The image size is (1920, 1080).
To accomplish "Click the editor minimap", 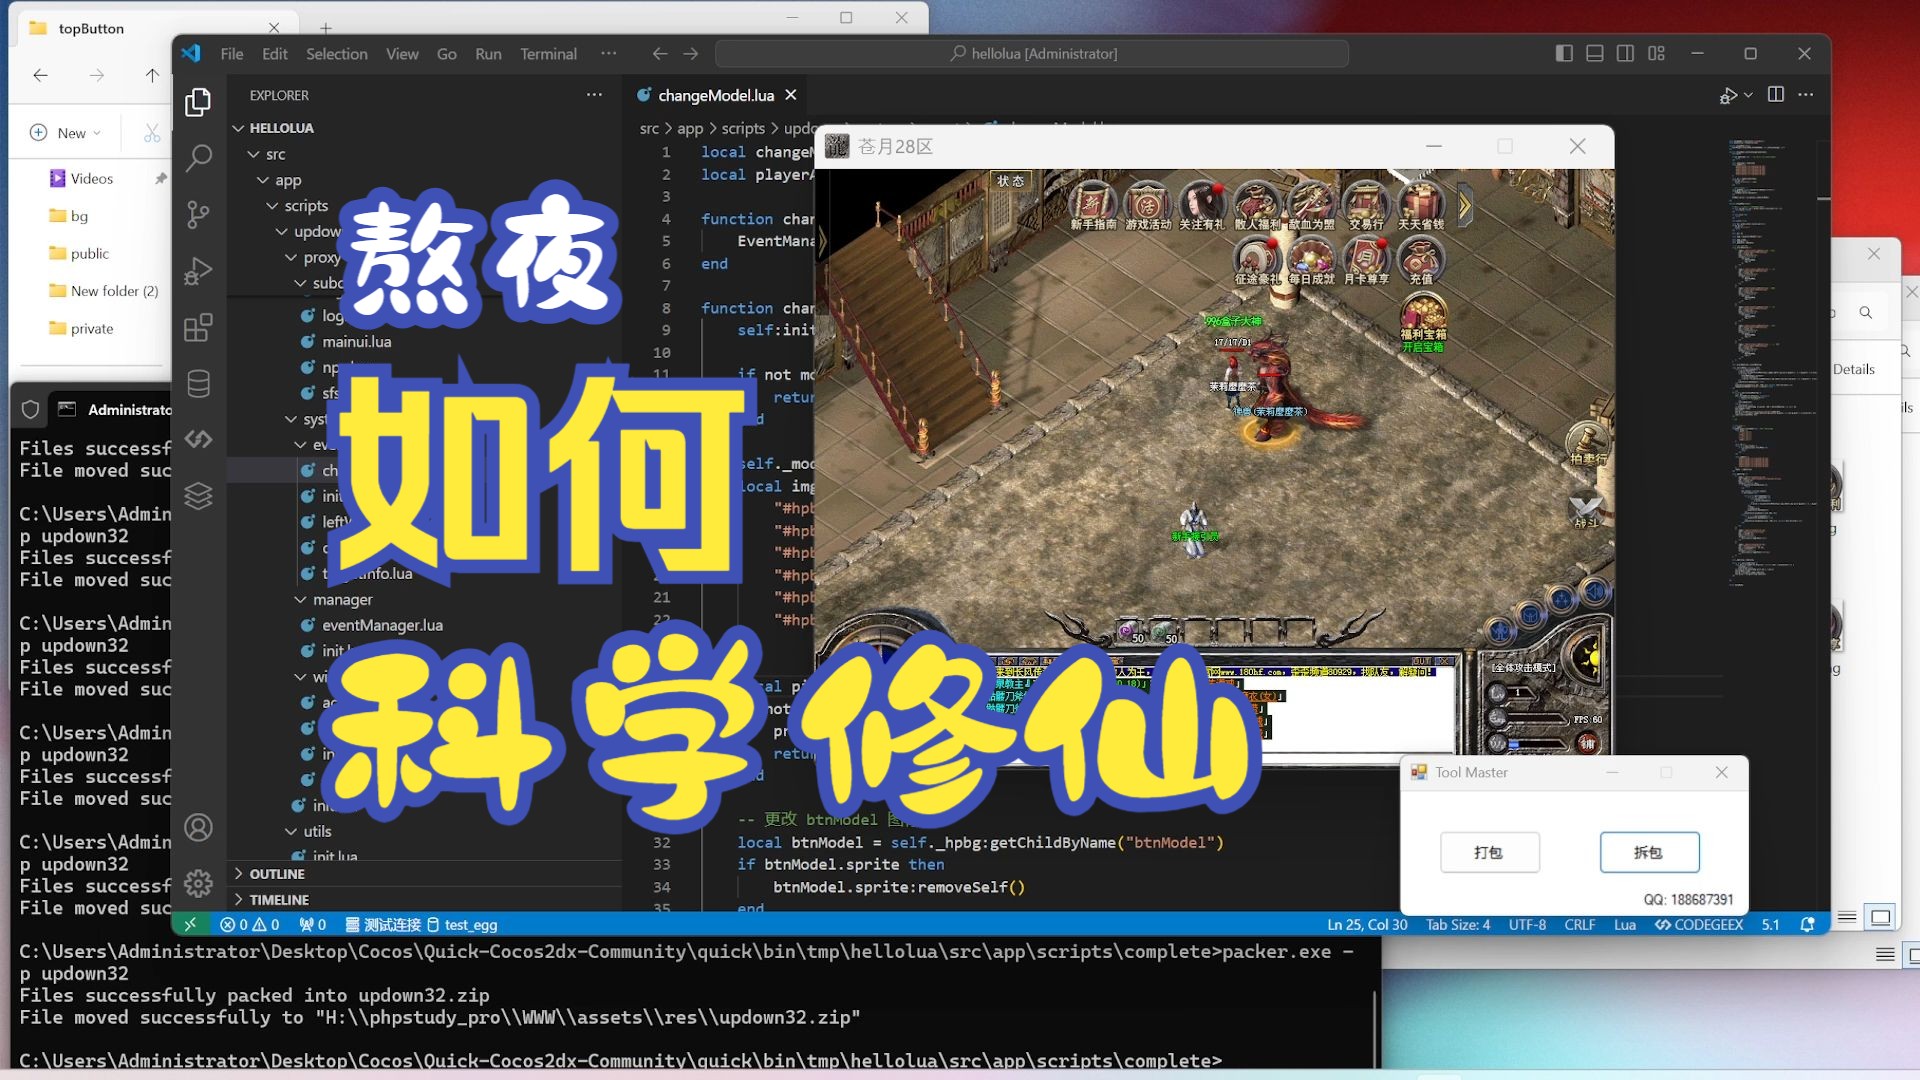I will click(x=1772, y=360).
